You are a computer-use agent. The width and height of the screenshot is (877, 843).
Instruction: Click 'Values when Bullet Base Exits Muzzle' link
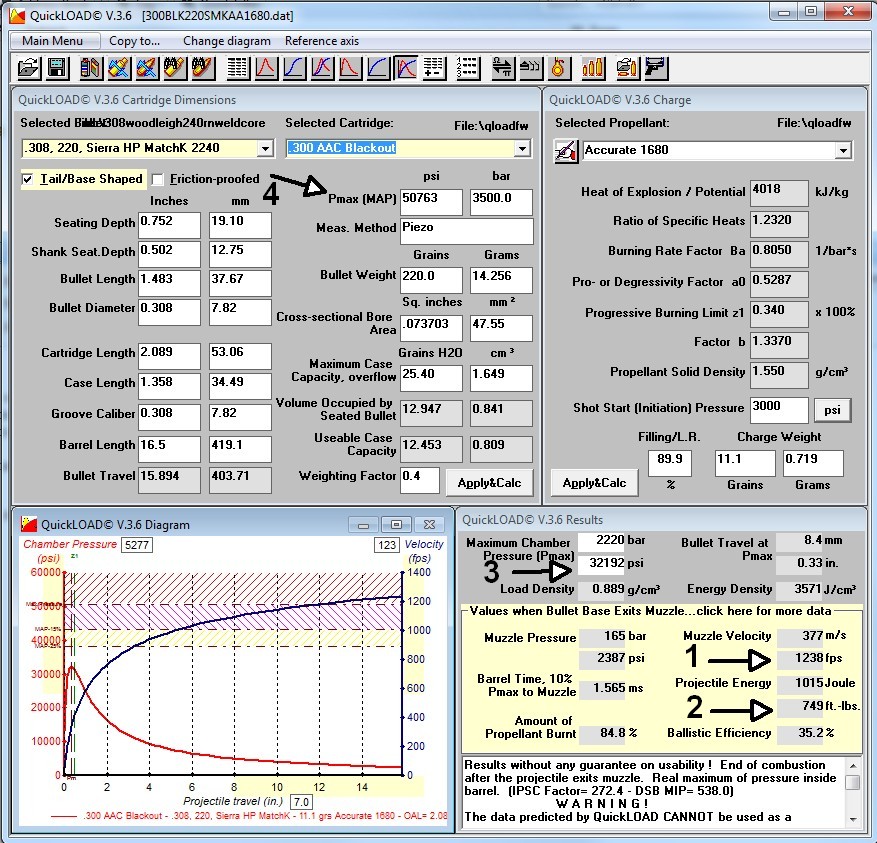click(650, 611)
